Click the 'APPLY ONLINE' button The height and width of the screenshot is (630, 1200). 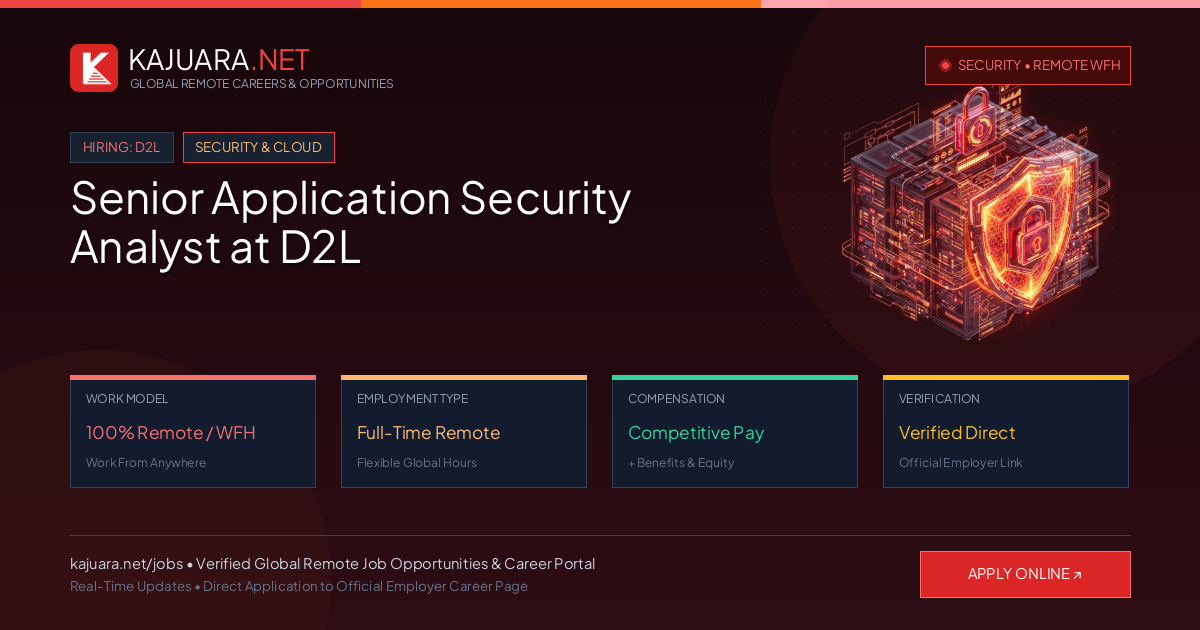(x=1025, y=574)
